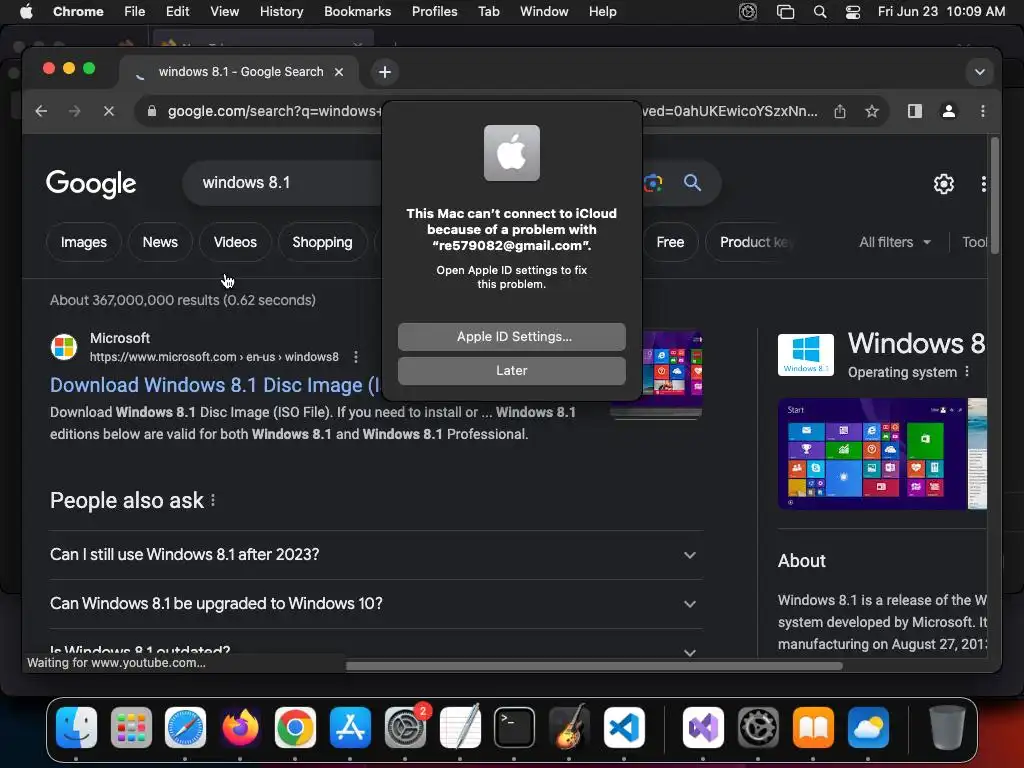Image resolution: width=1024 pixels, height=768 pixels.
Task: Open options dots beside People also ask
Action: tap(213, 501)
